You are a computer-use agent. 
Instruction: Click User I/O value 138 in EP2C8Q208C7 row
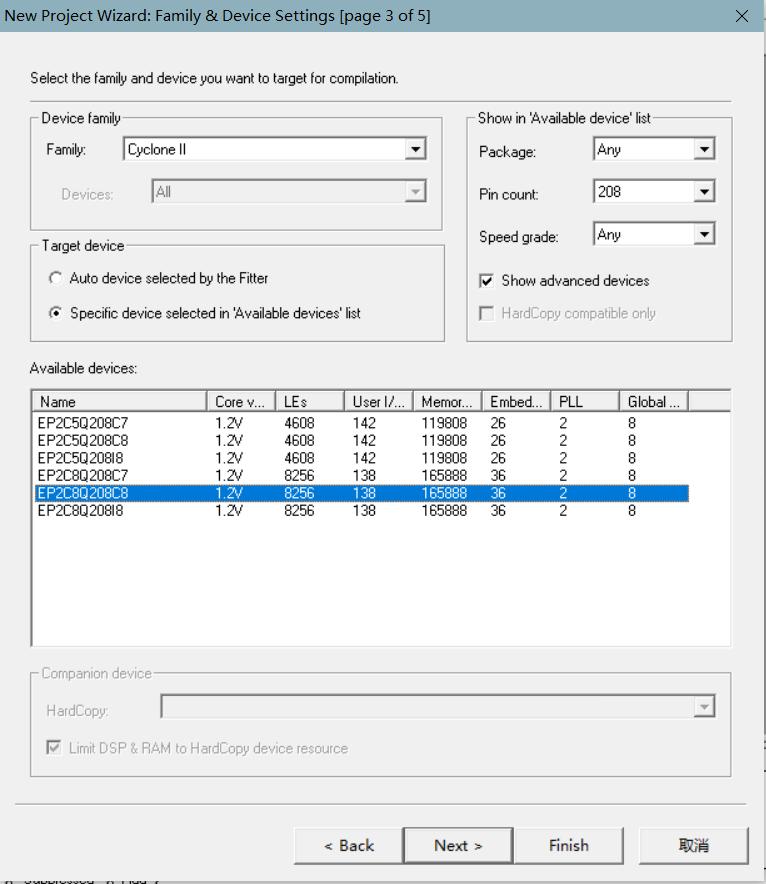point(364,475)
